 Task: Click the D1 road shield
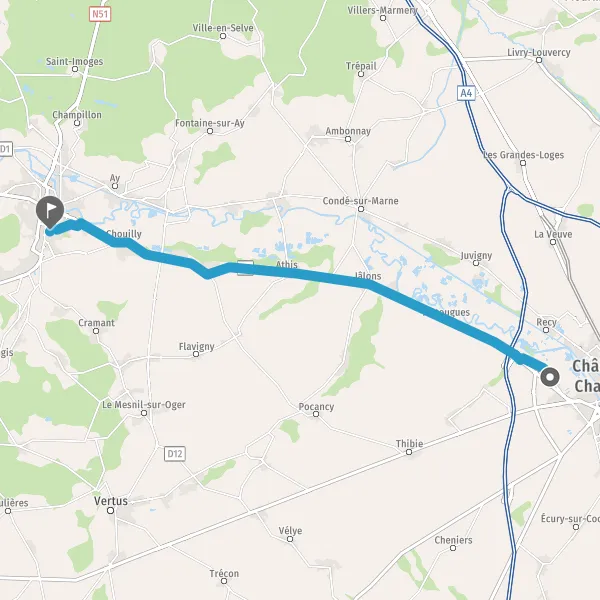pos(5,149)
